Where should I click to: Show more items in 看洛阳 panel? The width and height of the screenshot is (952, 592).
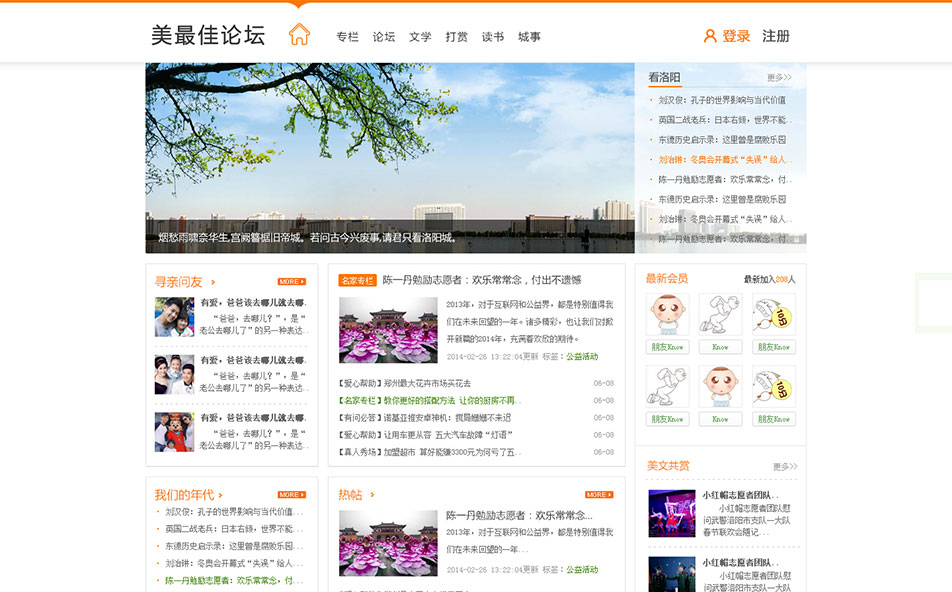coord(779,78)
